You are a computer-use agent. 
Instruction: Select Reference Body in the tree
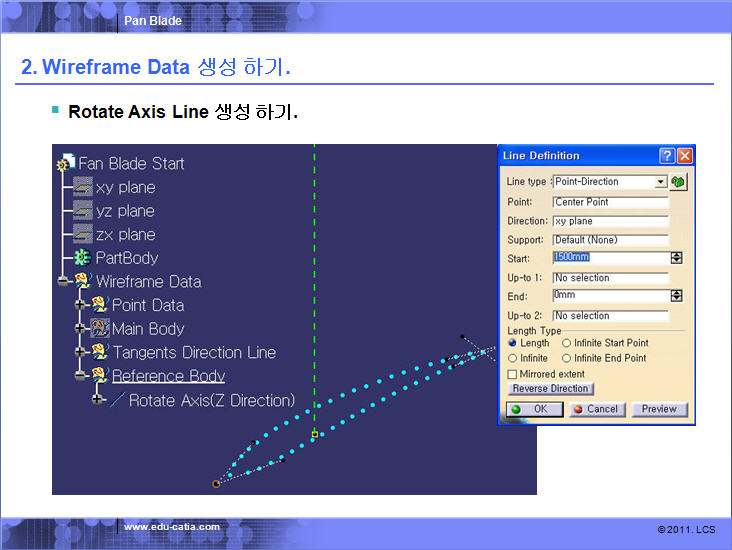pyautogui.click(x=168, y=376)
